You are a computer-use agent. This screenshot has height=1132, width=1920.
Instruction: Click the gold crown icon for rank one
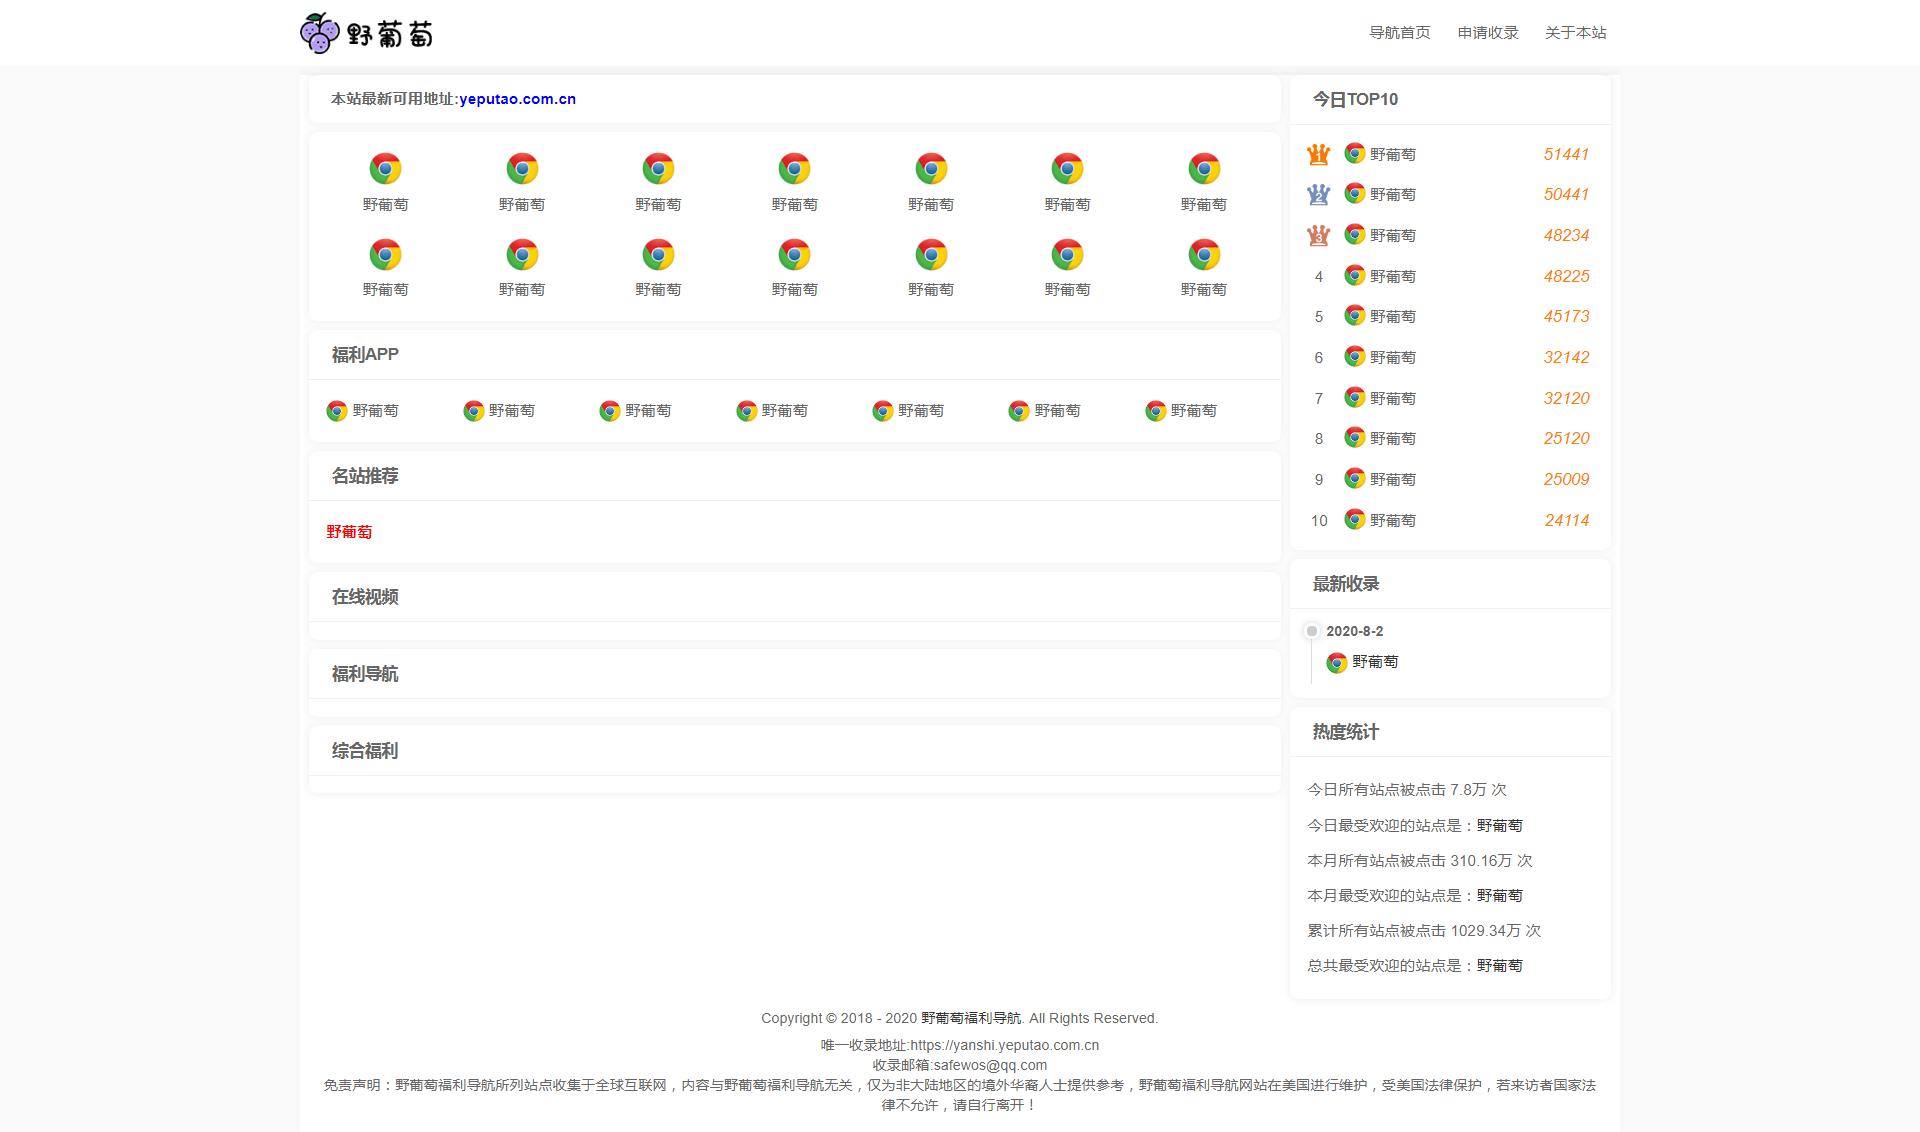point(1318,154)
